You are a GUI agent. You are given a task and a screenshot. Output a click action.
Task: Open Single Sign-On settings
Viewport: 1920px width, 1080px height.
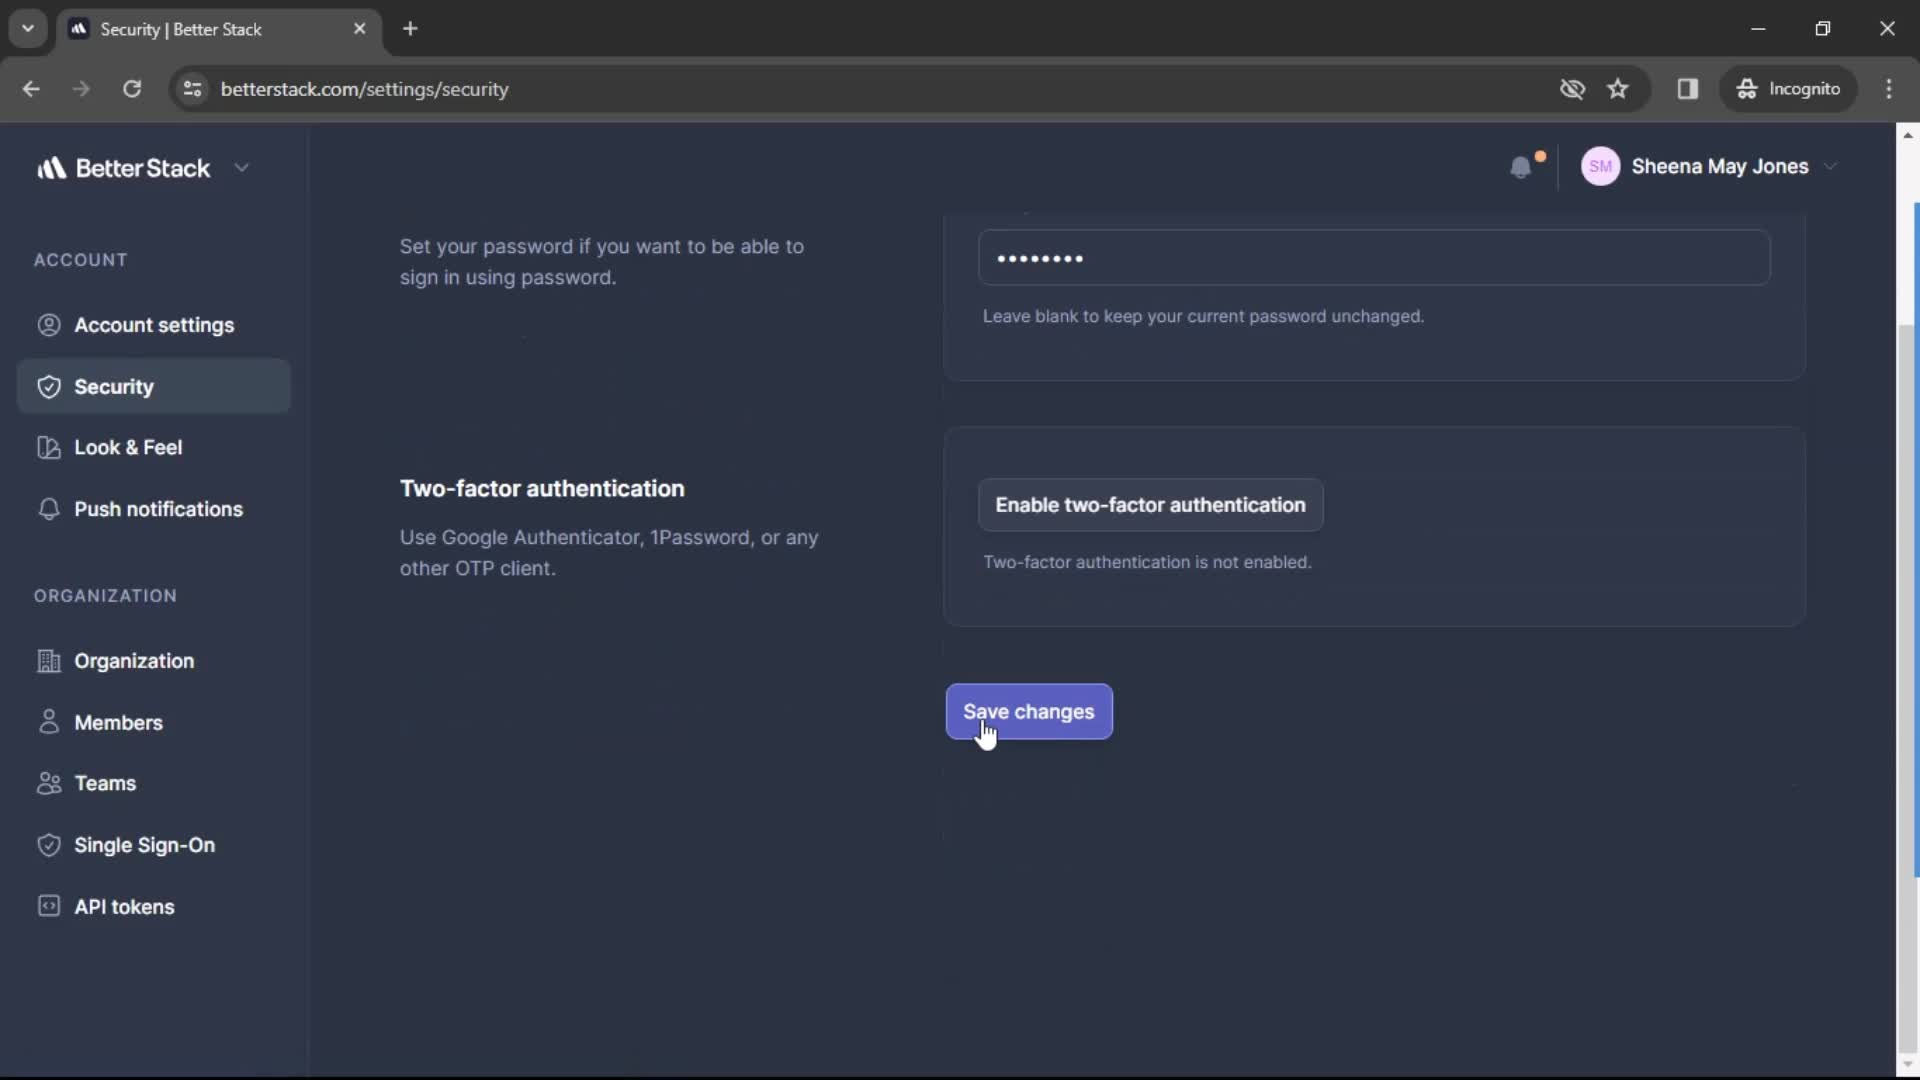(144, 844)
